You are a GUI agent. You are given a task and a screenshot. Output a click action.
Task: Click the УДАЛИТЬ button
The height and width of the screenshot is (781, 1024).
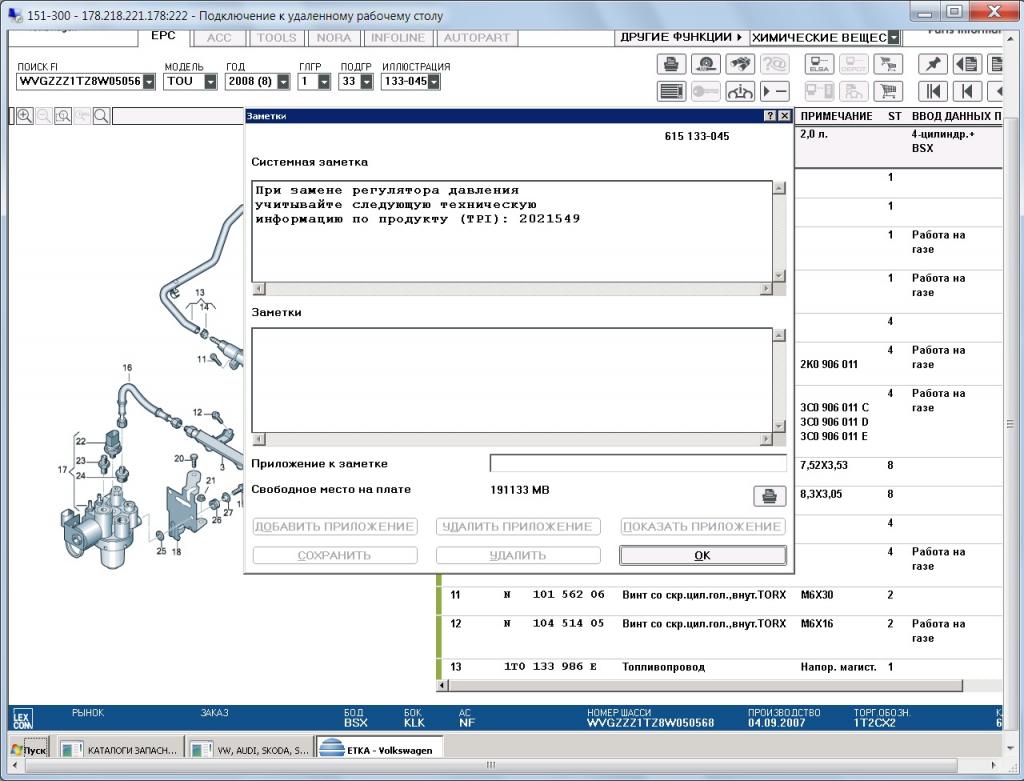click(518, 555)
